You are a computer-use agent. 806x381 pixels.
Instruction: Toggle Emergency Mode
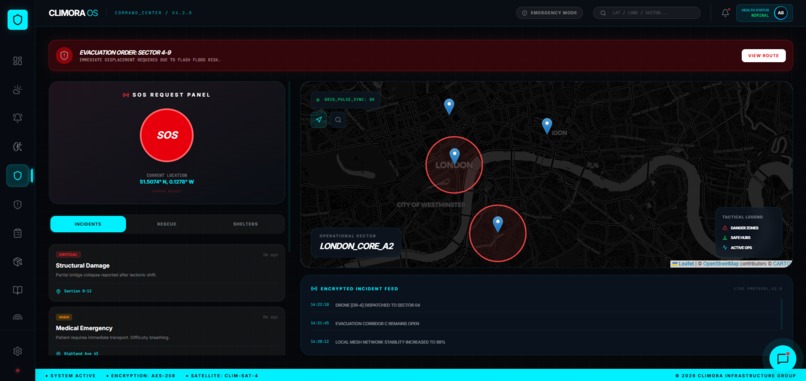(x=549, y=13)
